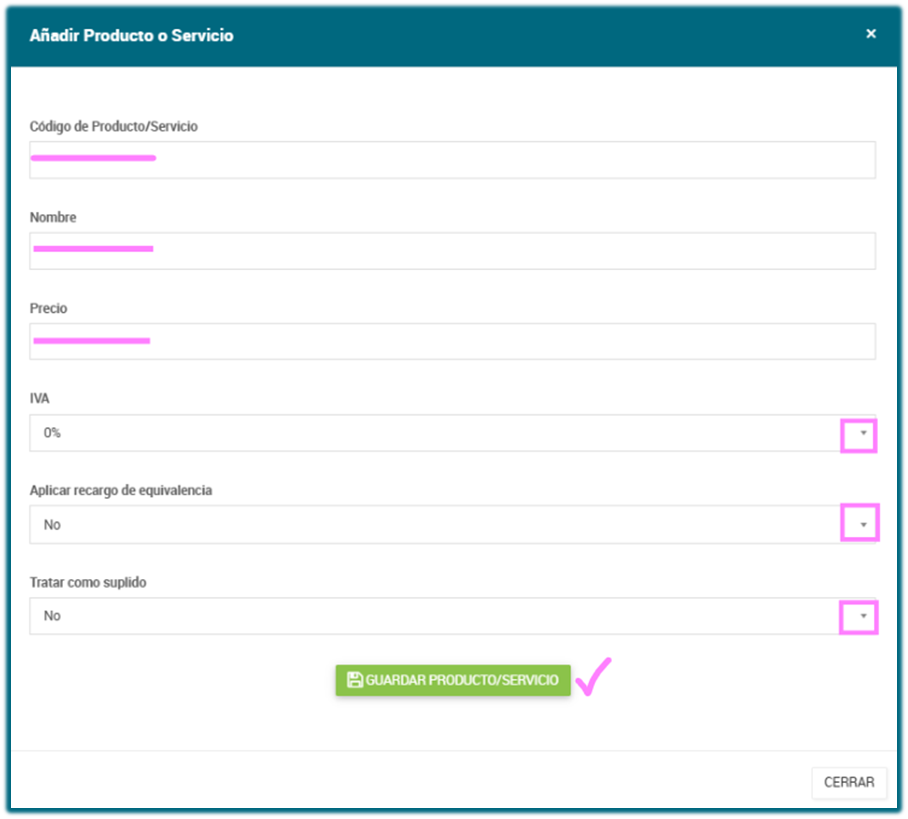Close the dialog with the X icon

(x=871, y=34)
